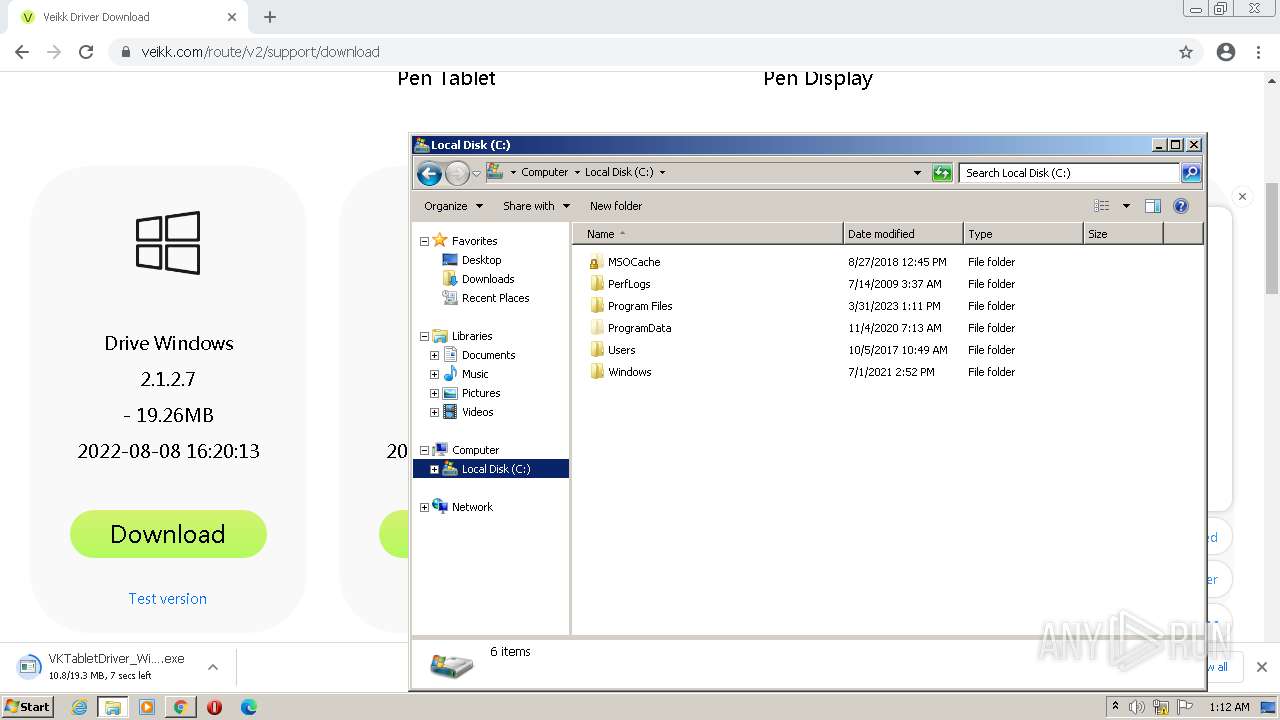Click Download for Drive Windows
Screen dimensions: 1280x720
168,534
